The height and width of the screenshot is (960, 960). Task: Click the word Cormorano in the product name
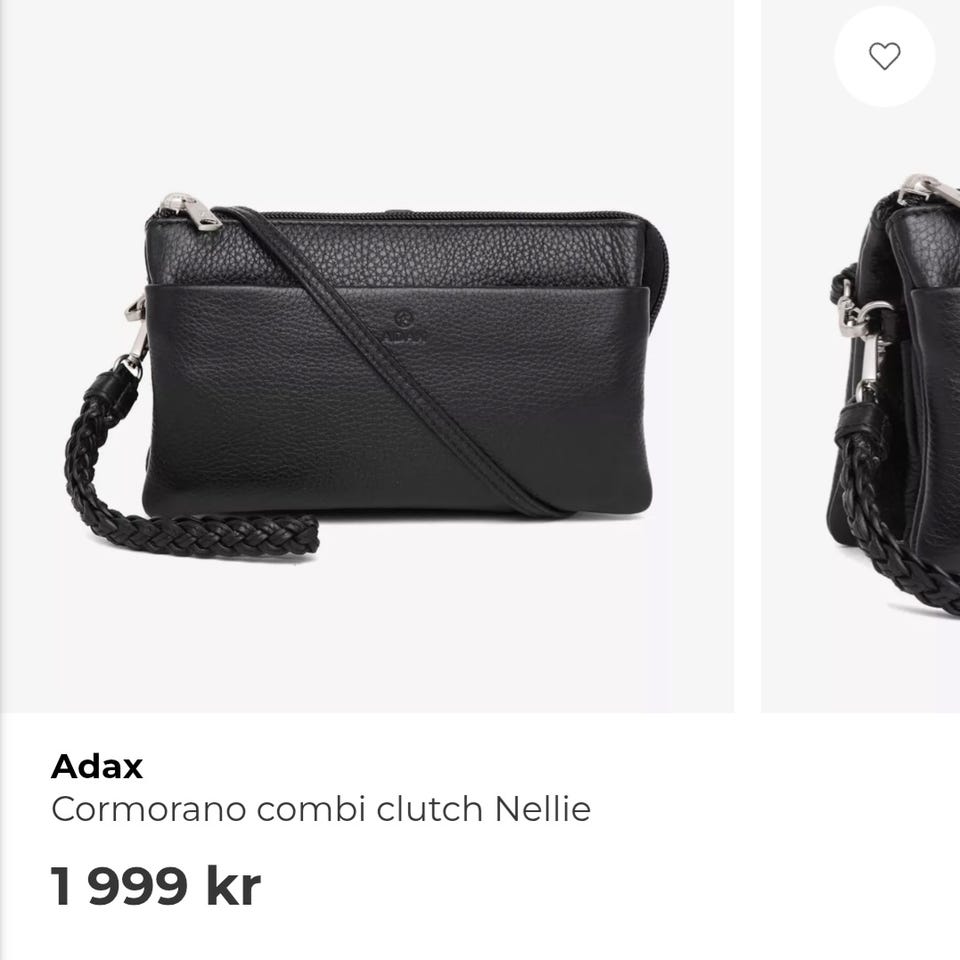pyautogui.click(x=149, y=809)
